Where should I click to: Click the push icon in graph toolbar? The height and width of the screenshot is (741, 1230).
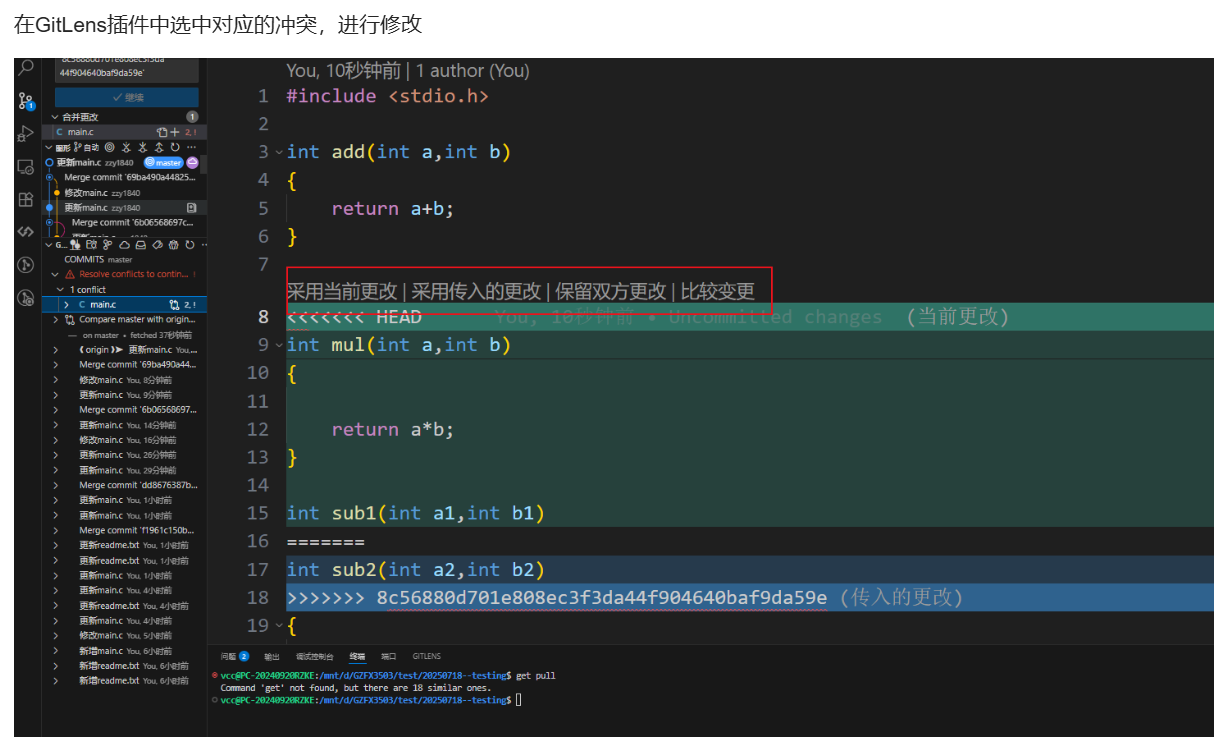(159, 147)
